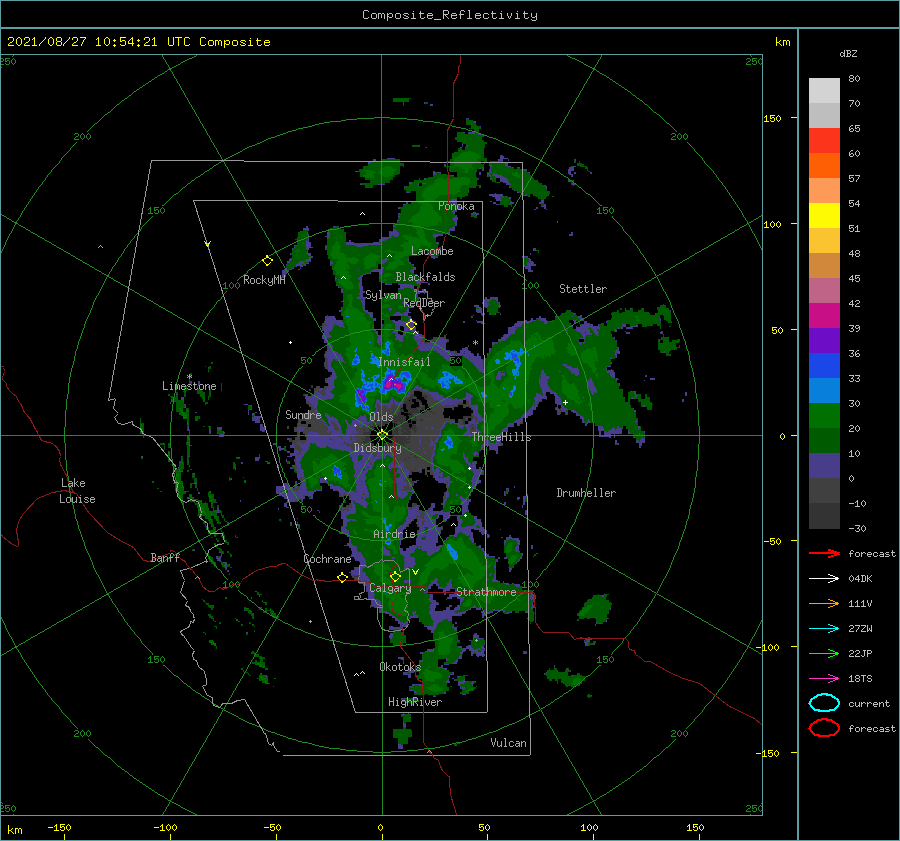Click the yellow radar-site diamond below Olds

tap(382, 435)
